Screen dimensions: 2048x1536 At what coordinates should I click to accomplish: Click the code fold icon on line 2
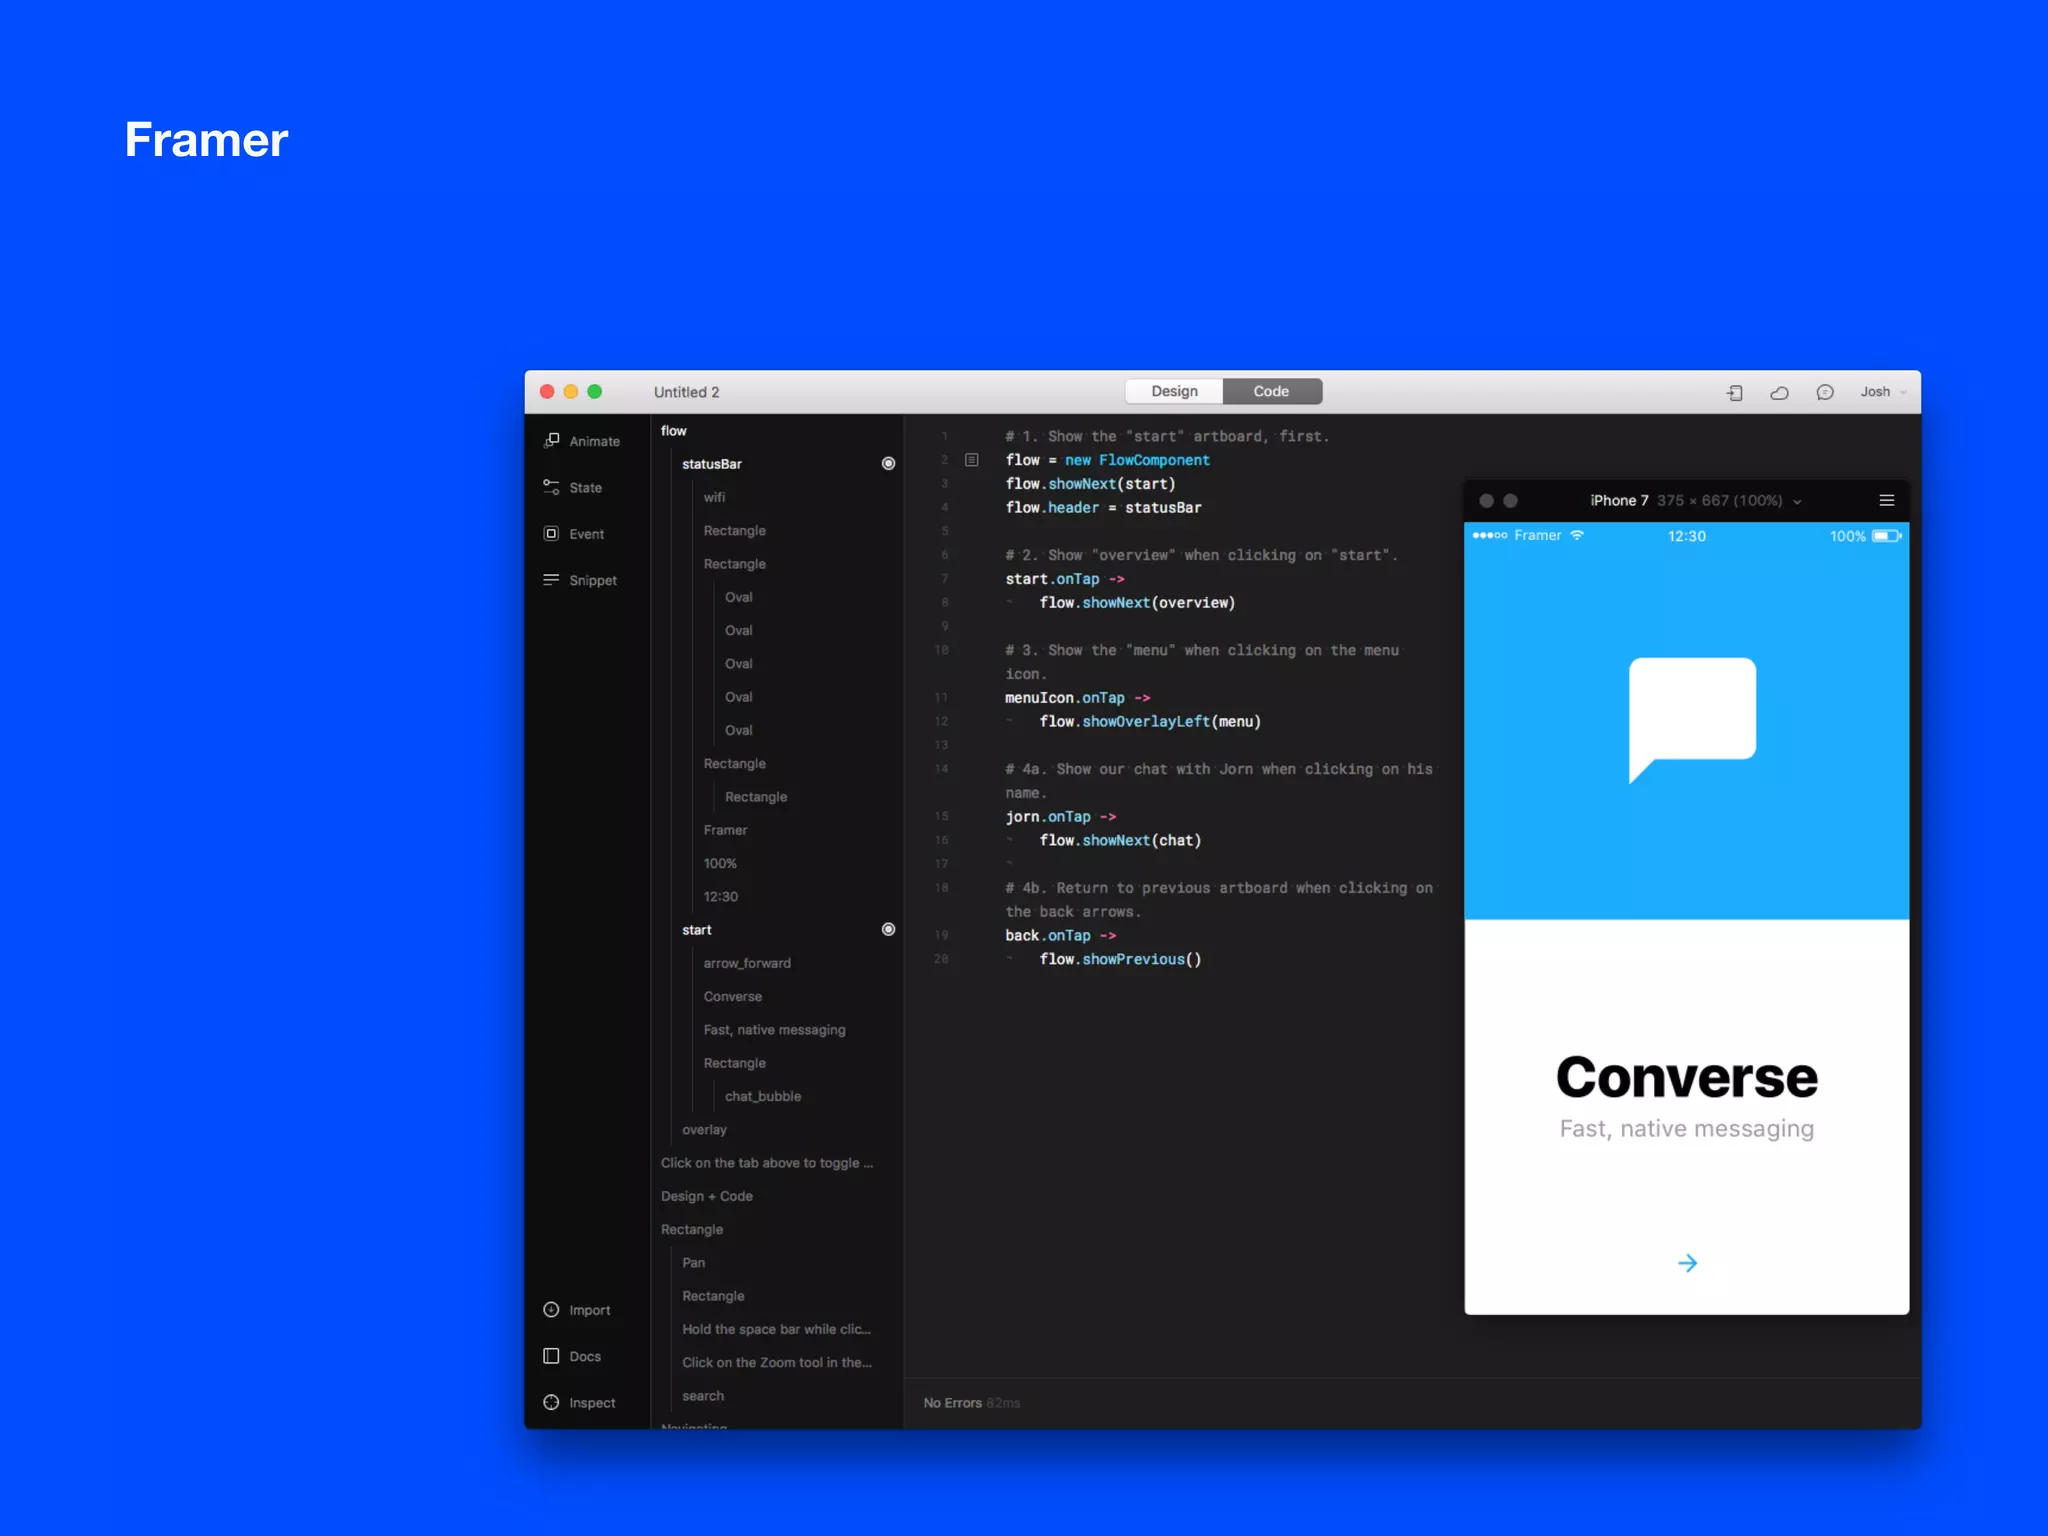click(972, 460)
